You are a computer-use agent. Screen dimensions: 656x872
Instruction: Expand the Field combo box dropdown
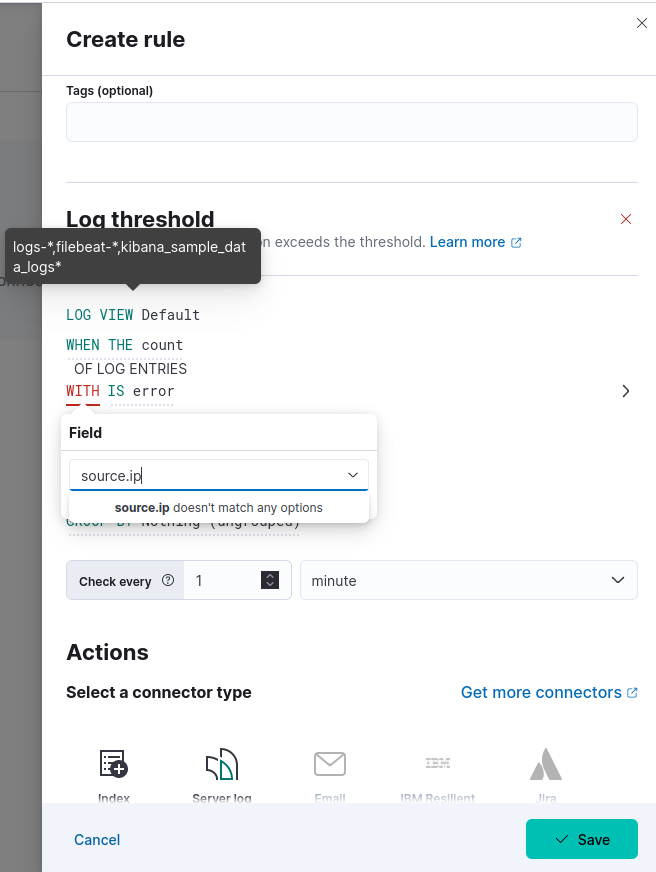353,475
